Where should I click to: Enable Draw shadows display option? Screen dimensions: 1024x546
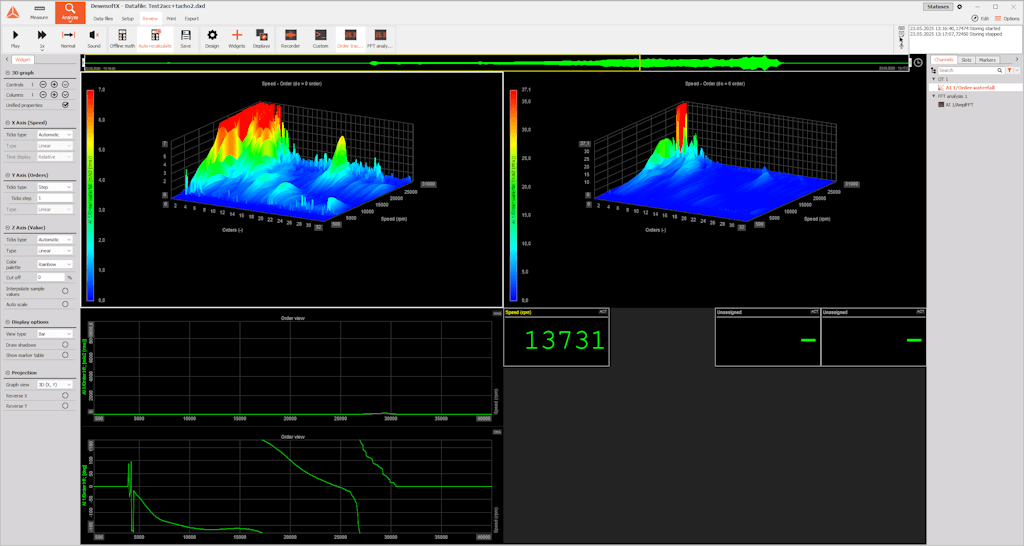point(65,345)
